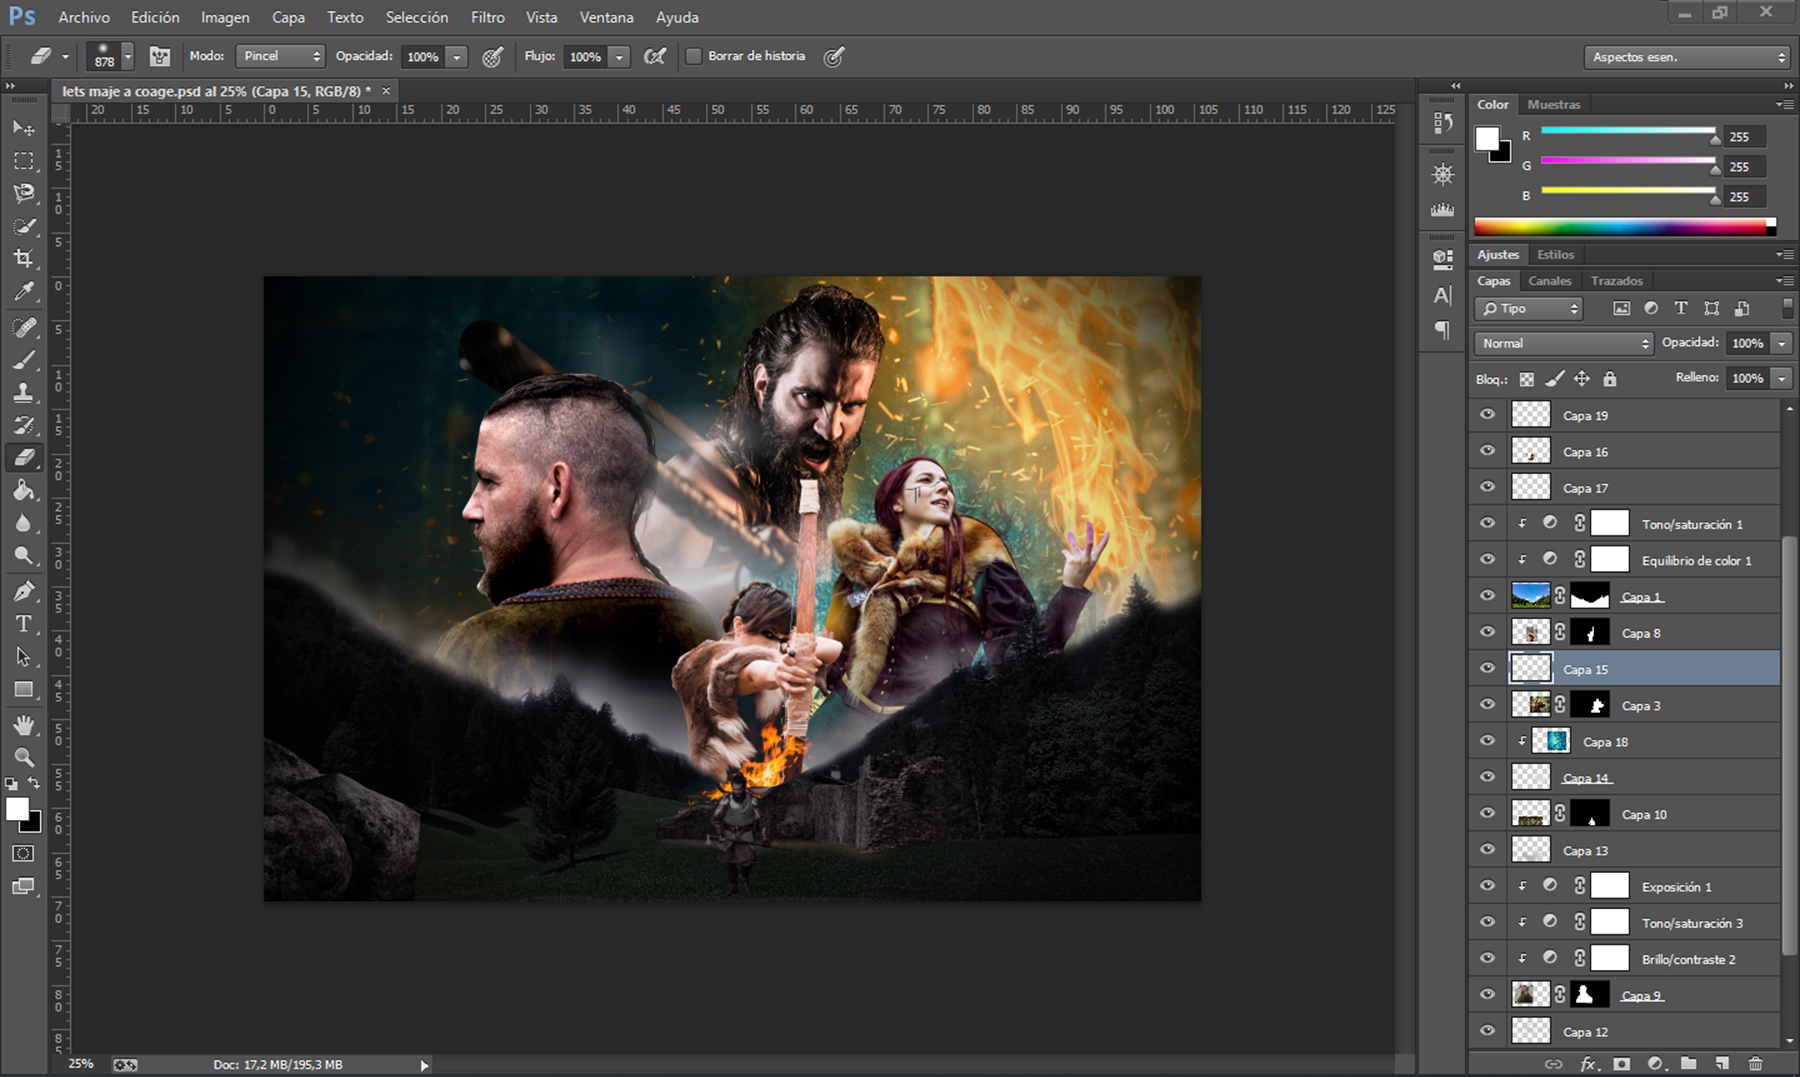This screenshot has height=1077, width=1800.
Task: Switch to the Muestras tab
Action: point(1554,104)
